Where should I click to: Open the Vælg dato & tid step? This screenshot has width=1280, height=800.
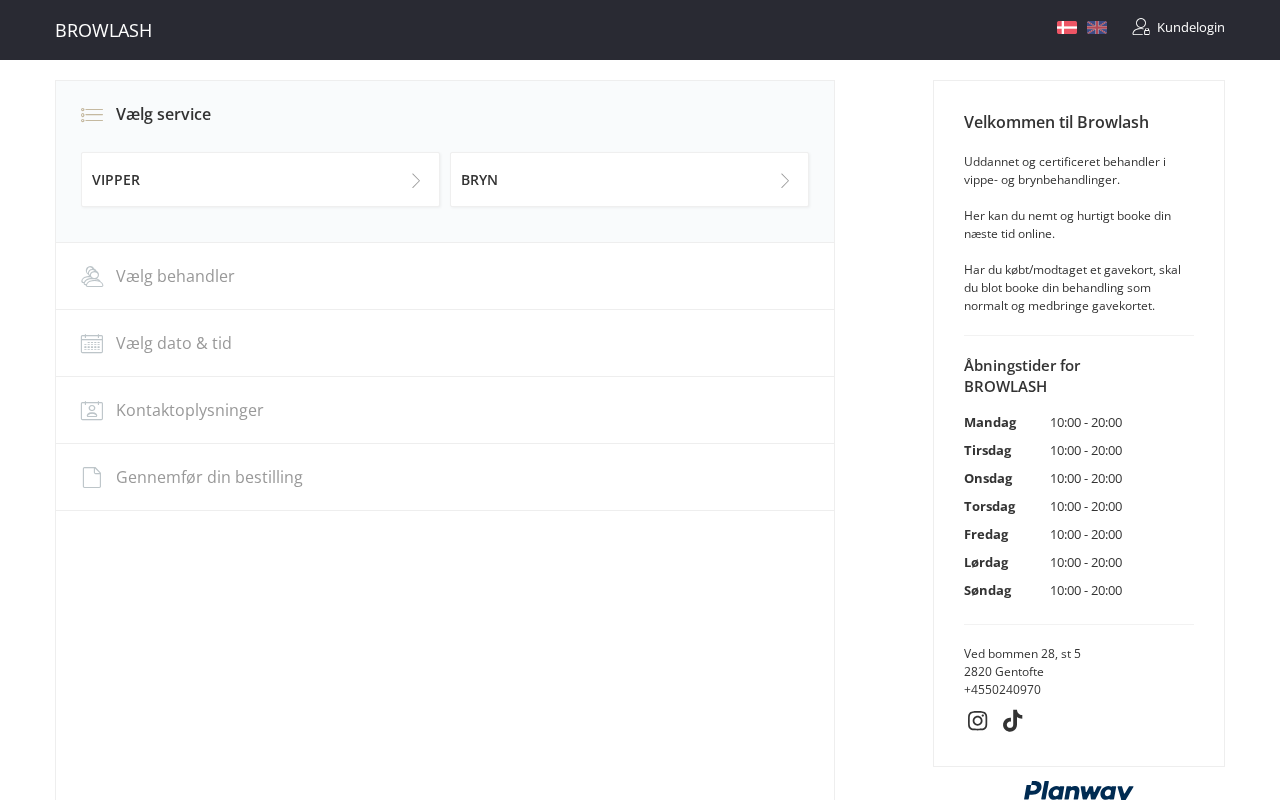[x=174, y=344]
